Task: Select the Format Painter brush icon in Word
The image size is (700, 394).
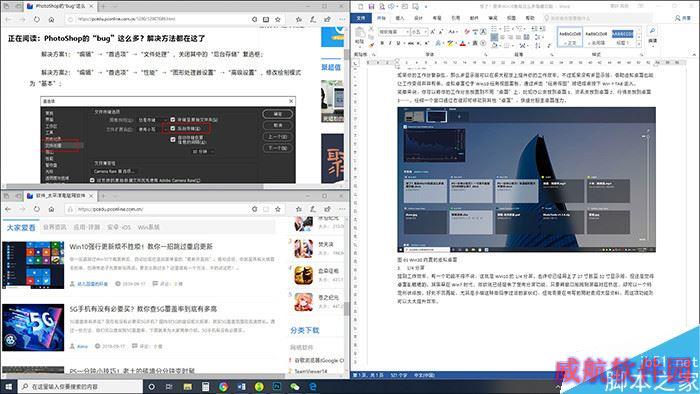Action: pyautogui.click(x=371, y=45)
